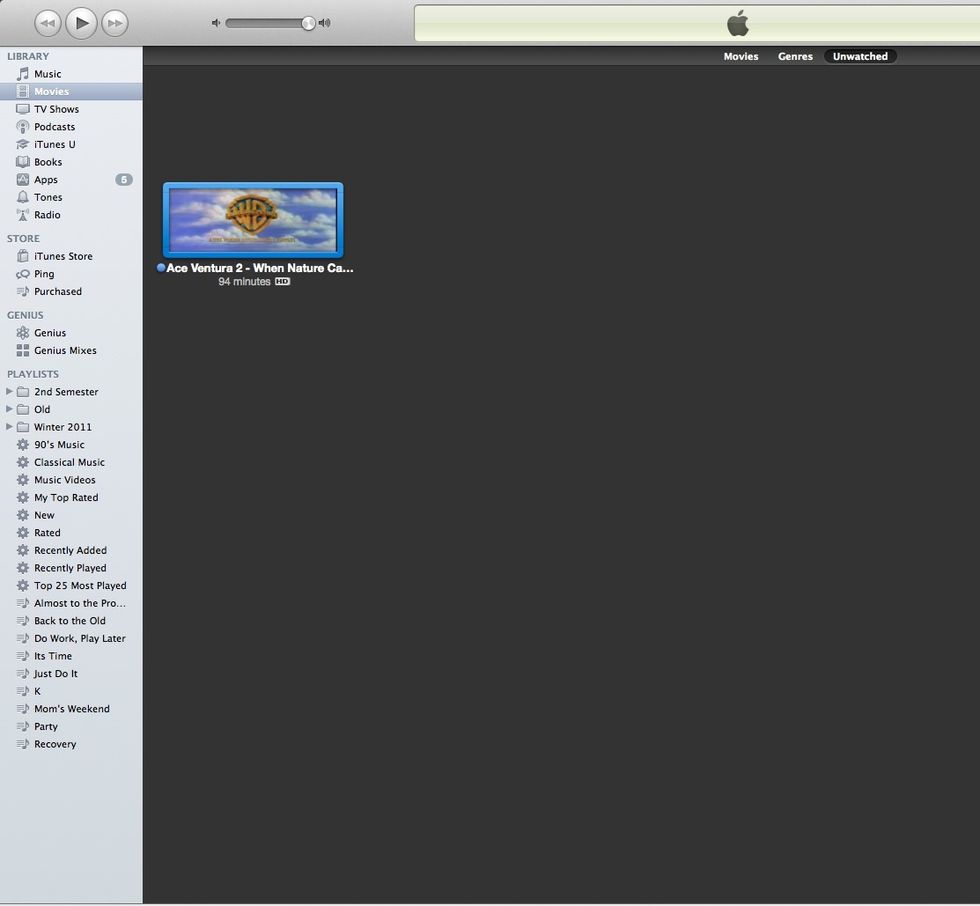Switch to the Genres view tab
The image size is (980, 906).
(x=795, y=56)
